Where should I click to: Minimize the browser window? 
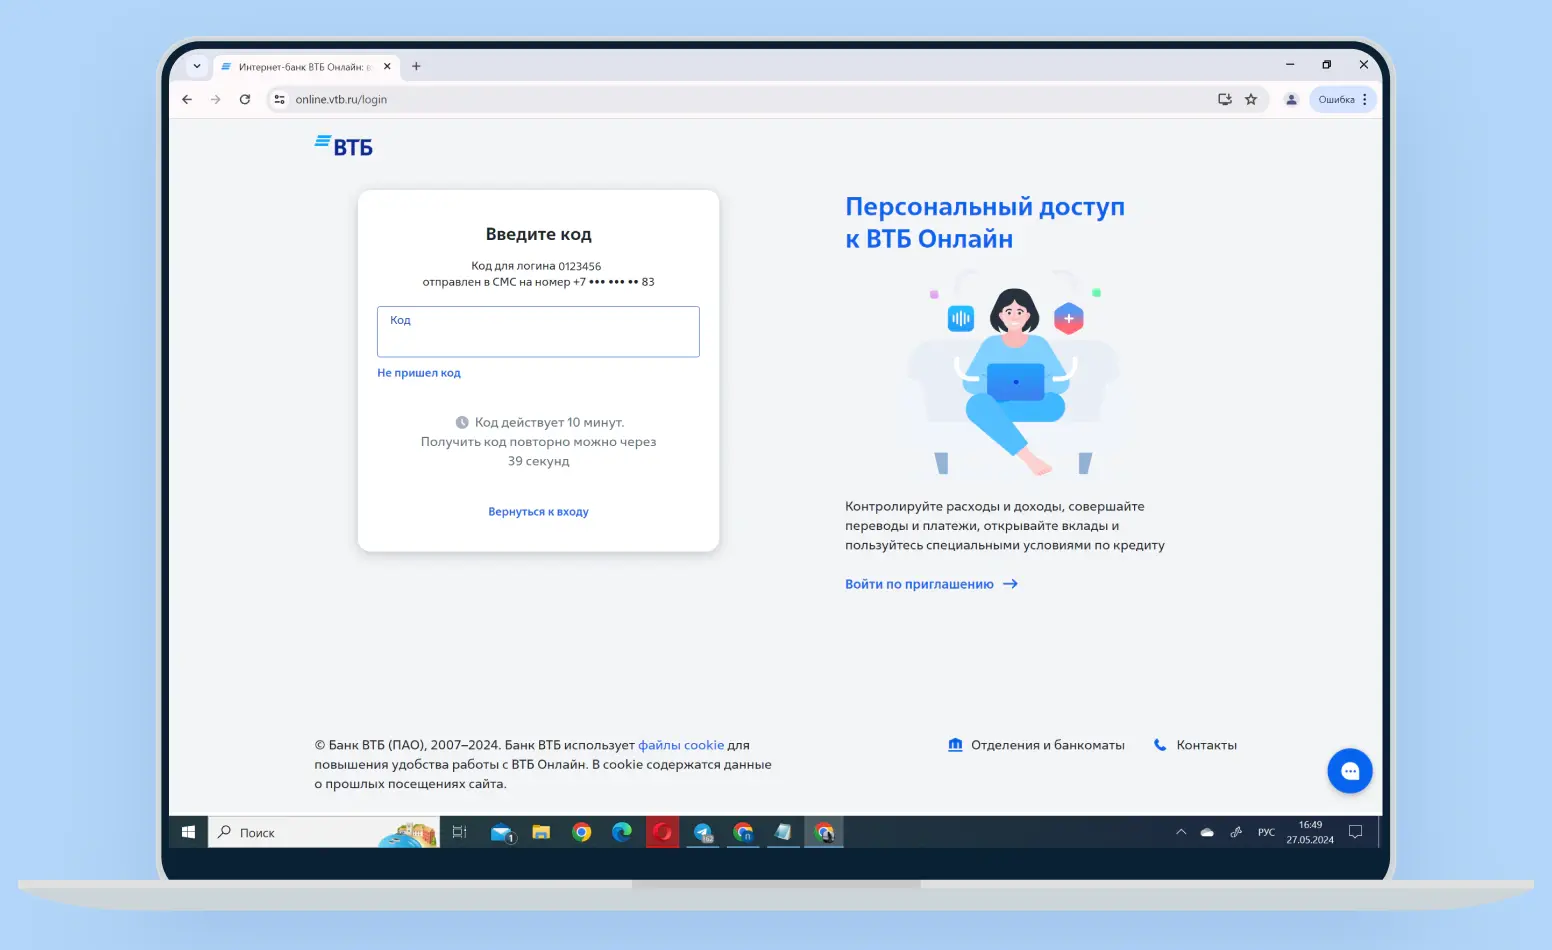click(1290, 65)
